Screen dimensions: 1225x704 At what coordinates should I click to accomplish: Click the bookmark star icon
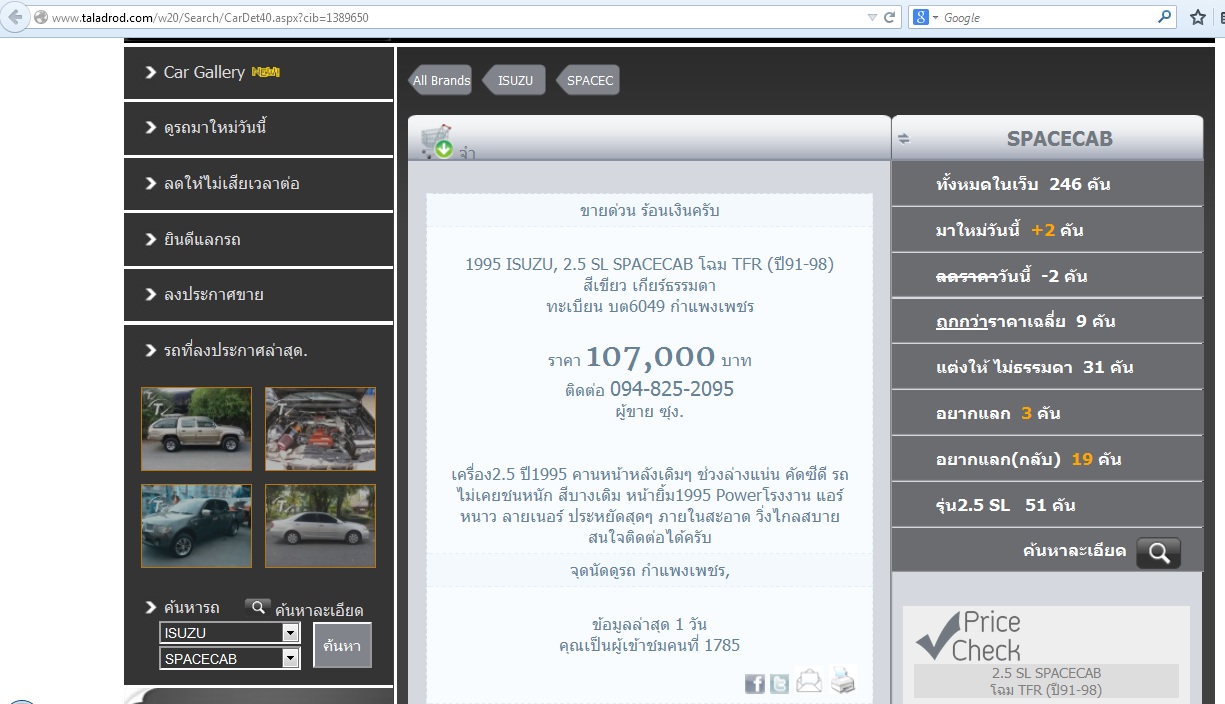pos(1197,17)
